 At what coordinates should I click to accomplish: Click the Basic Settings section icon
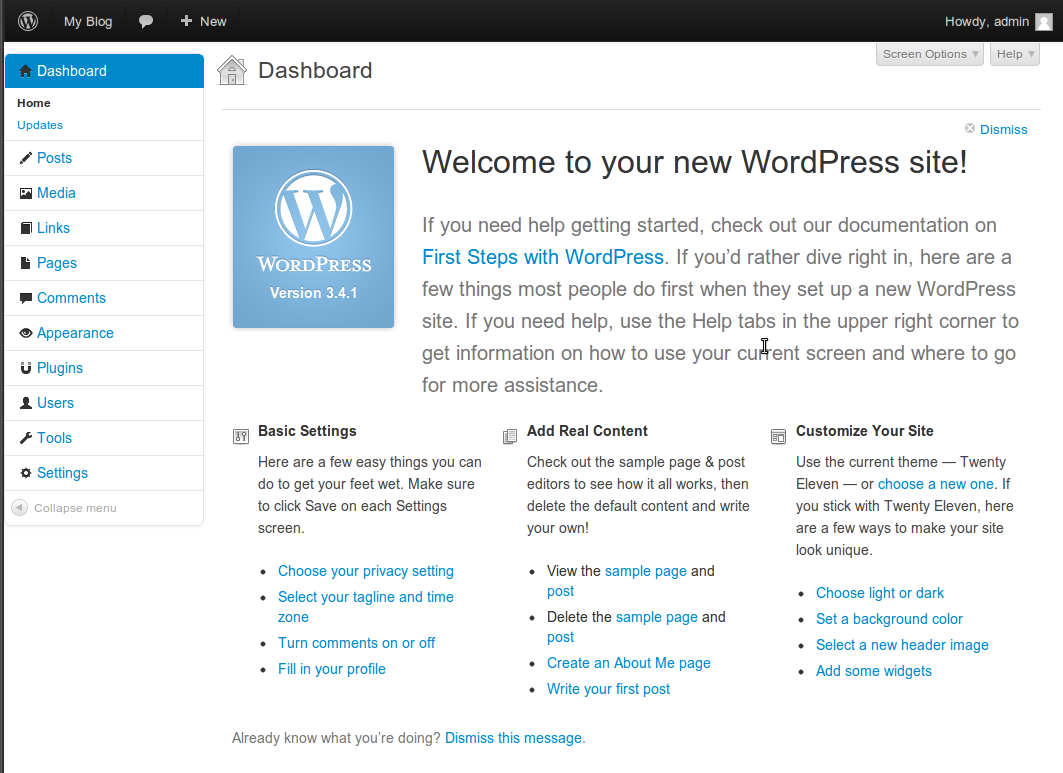241,436
